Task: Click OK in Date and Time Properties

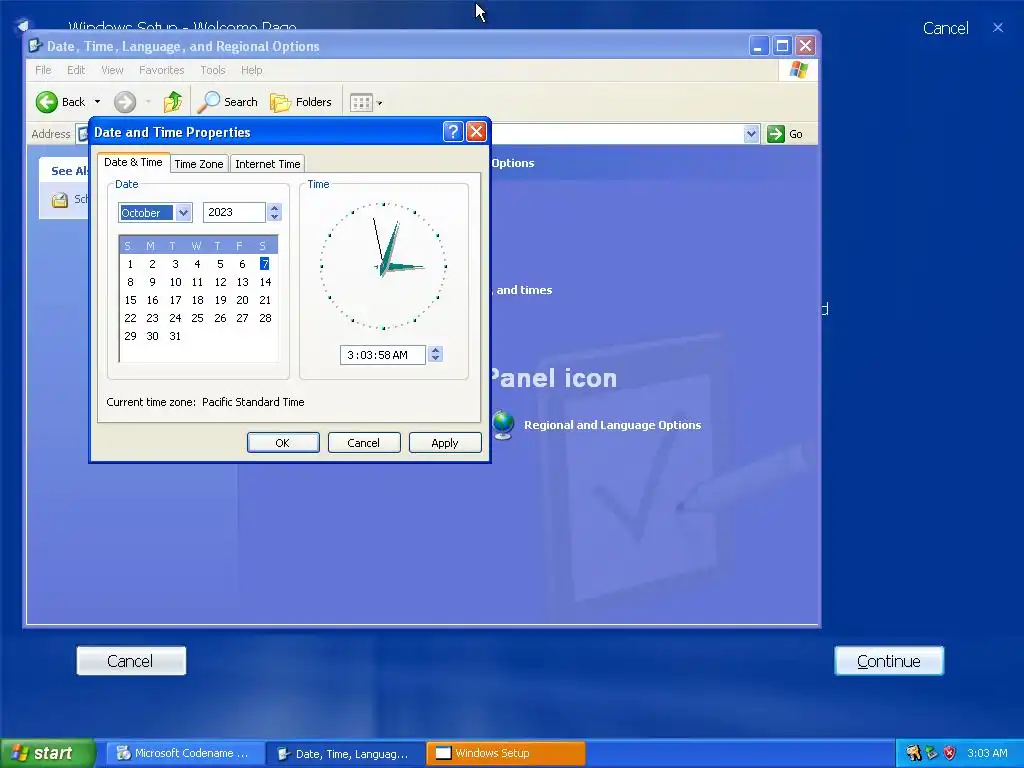Action: tap(283, 443)
